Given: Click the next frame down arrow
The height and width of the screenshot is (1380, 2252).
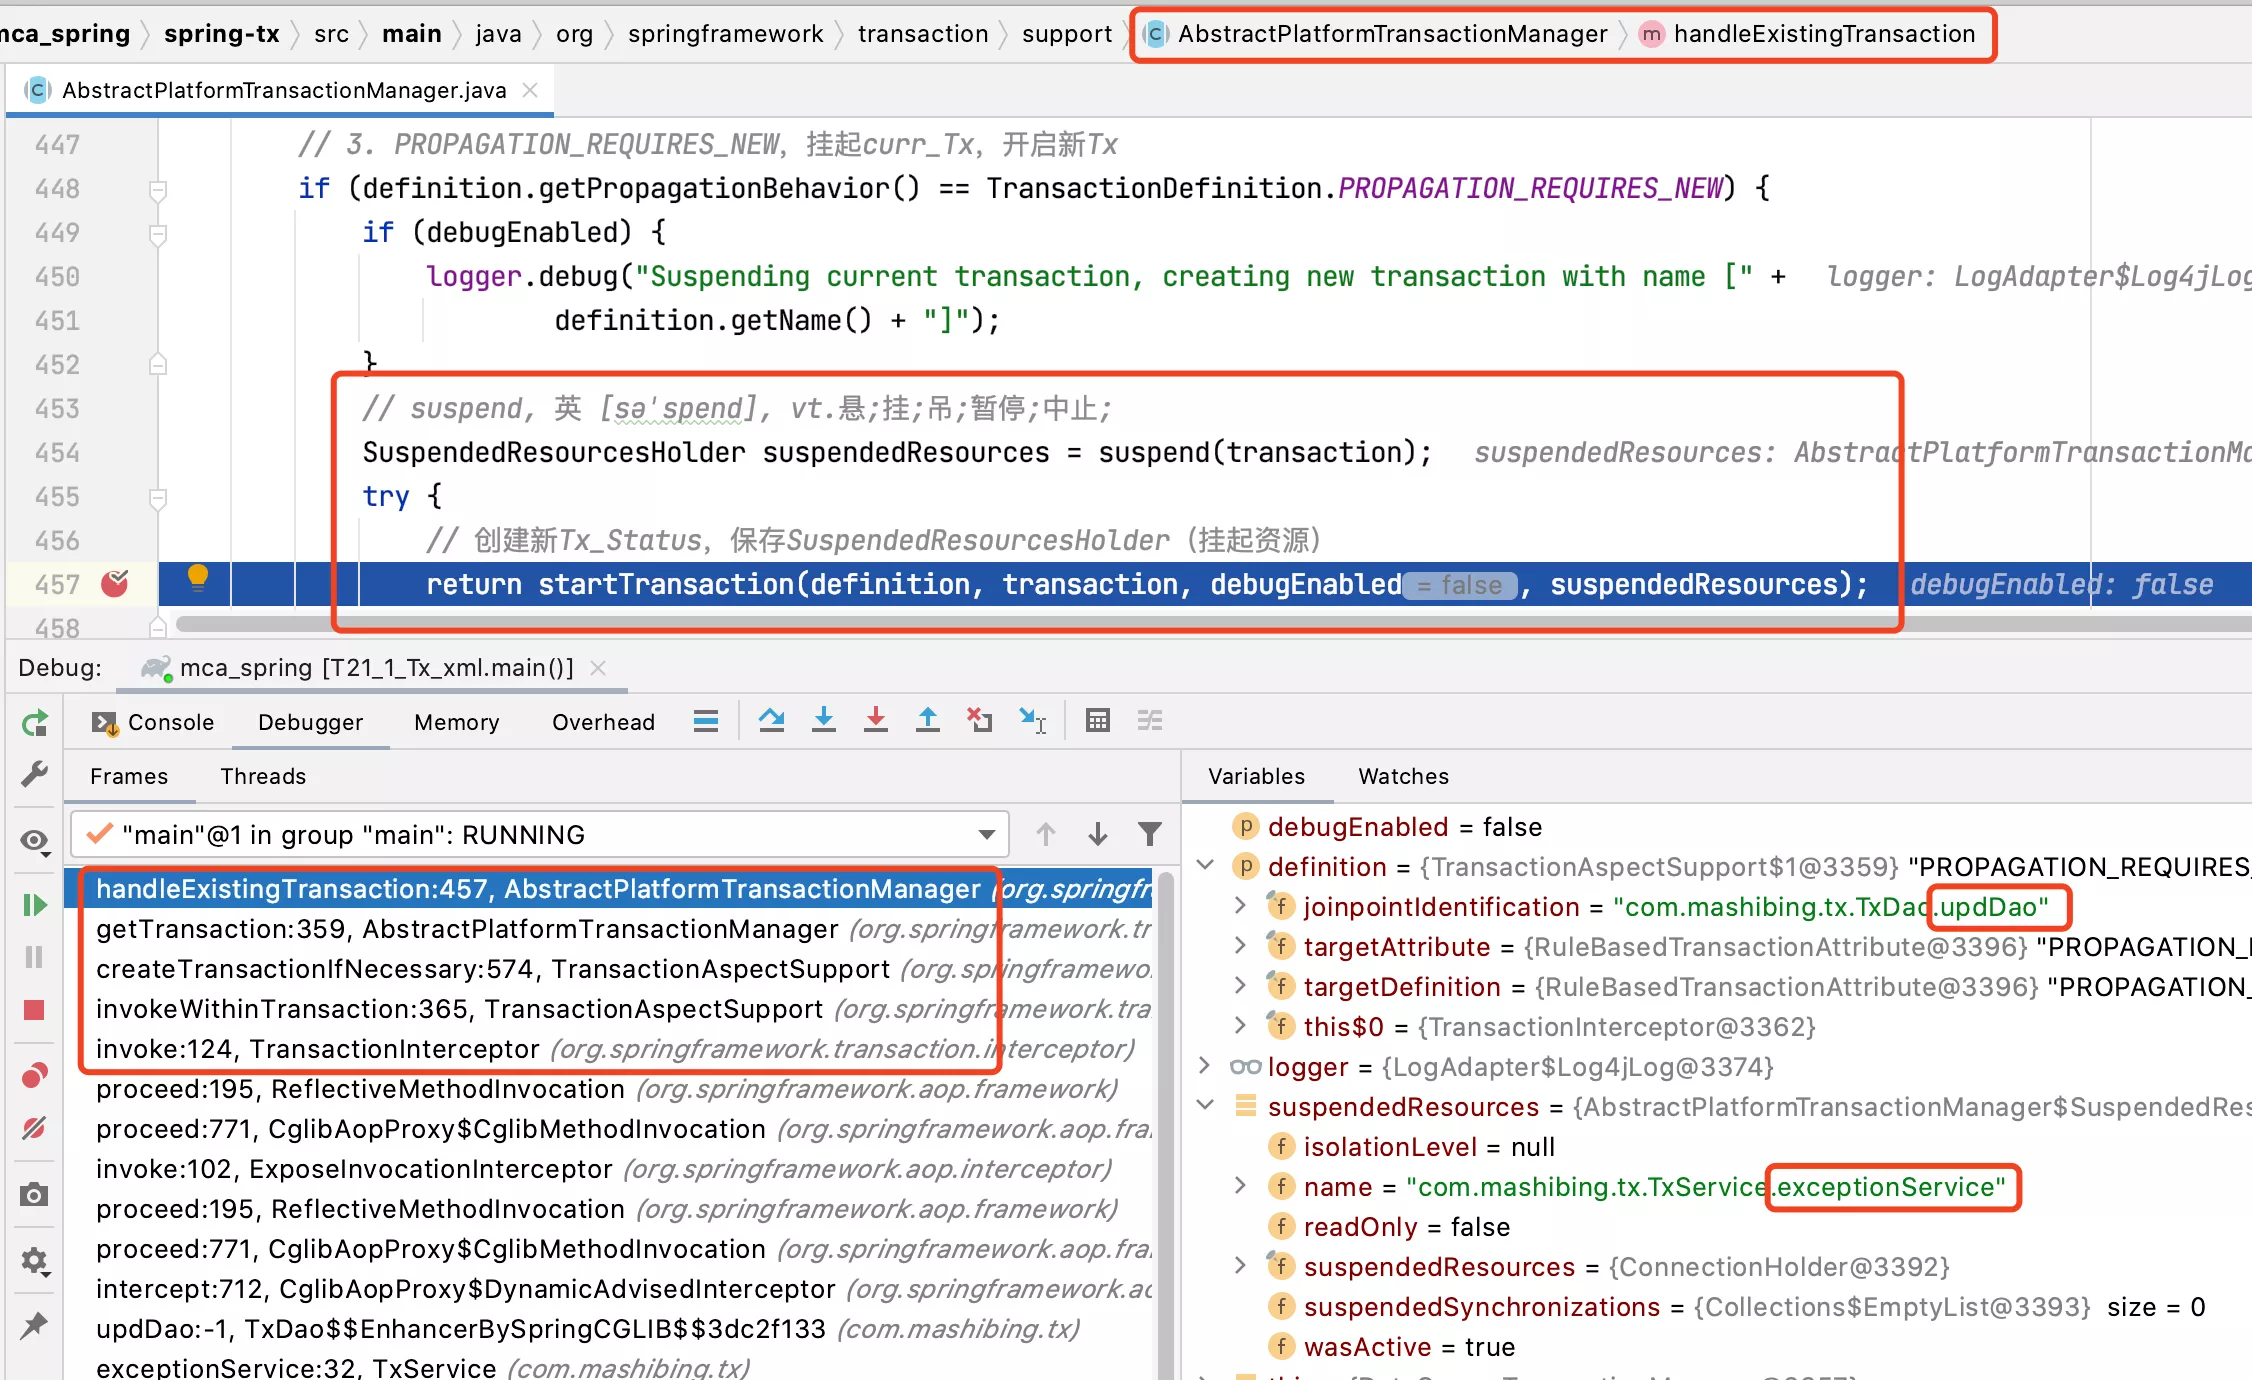Looking at the screenshot, I should coord(1098,834).
